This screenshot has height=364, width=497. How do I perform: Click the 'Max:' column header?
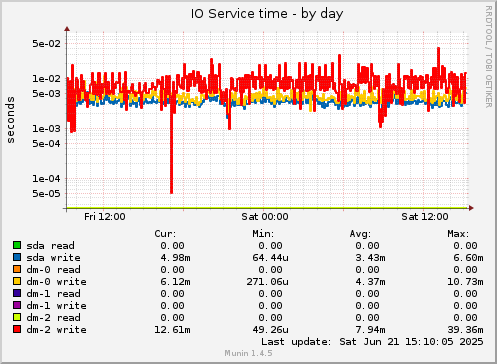pos(458,234)
